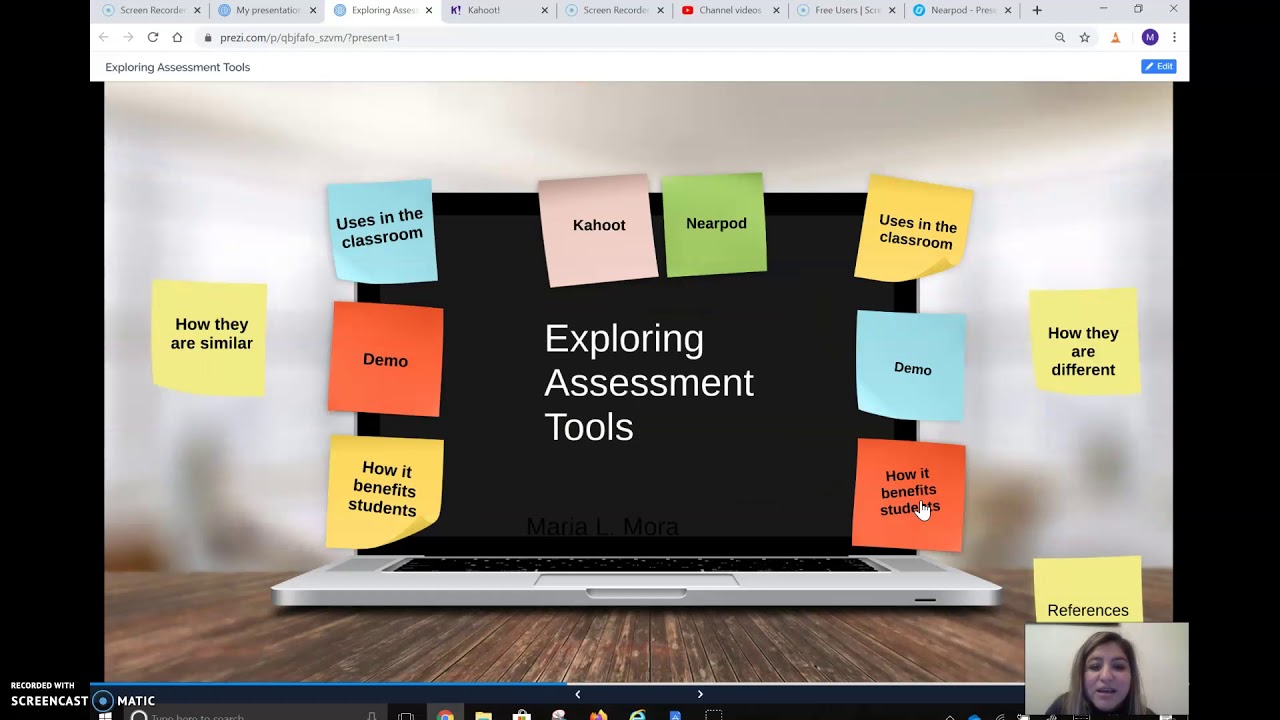Go back using browser back arrow
1280x720 pixels.
tap(103, 37)
